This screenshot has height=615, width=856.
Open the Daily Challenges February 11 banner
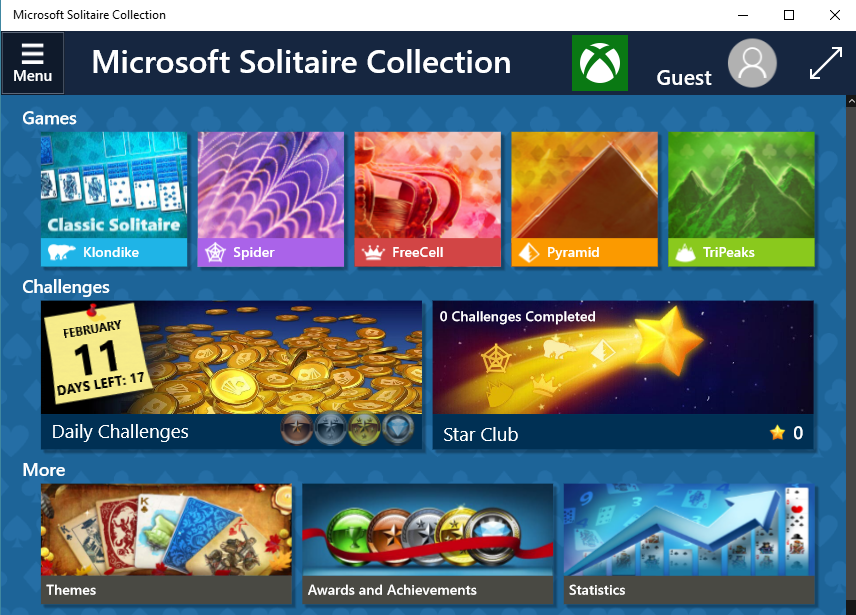point(231,375)
